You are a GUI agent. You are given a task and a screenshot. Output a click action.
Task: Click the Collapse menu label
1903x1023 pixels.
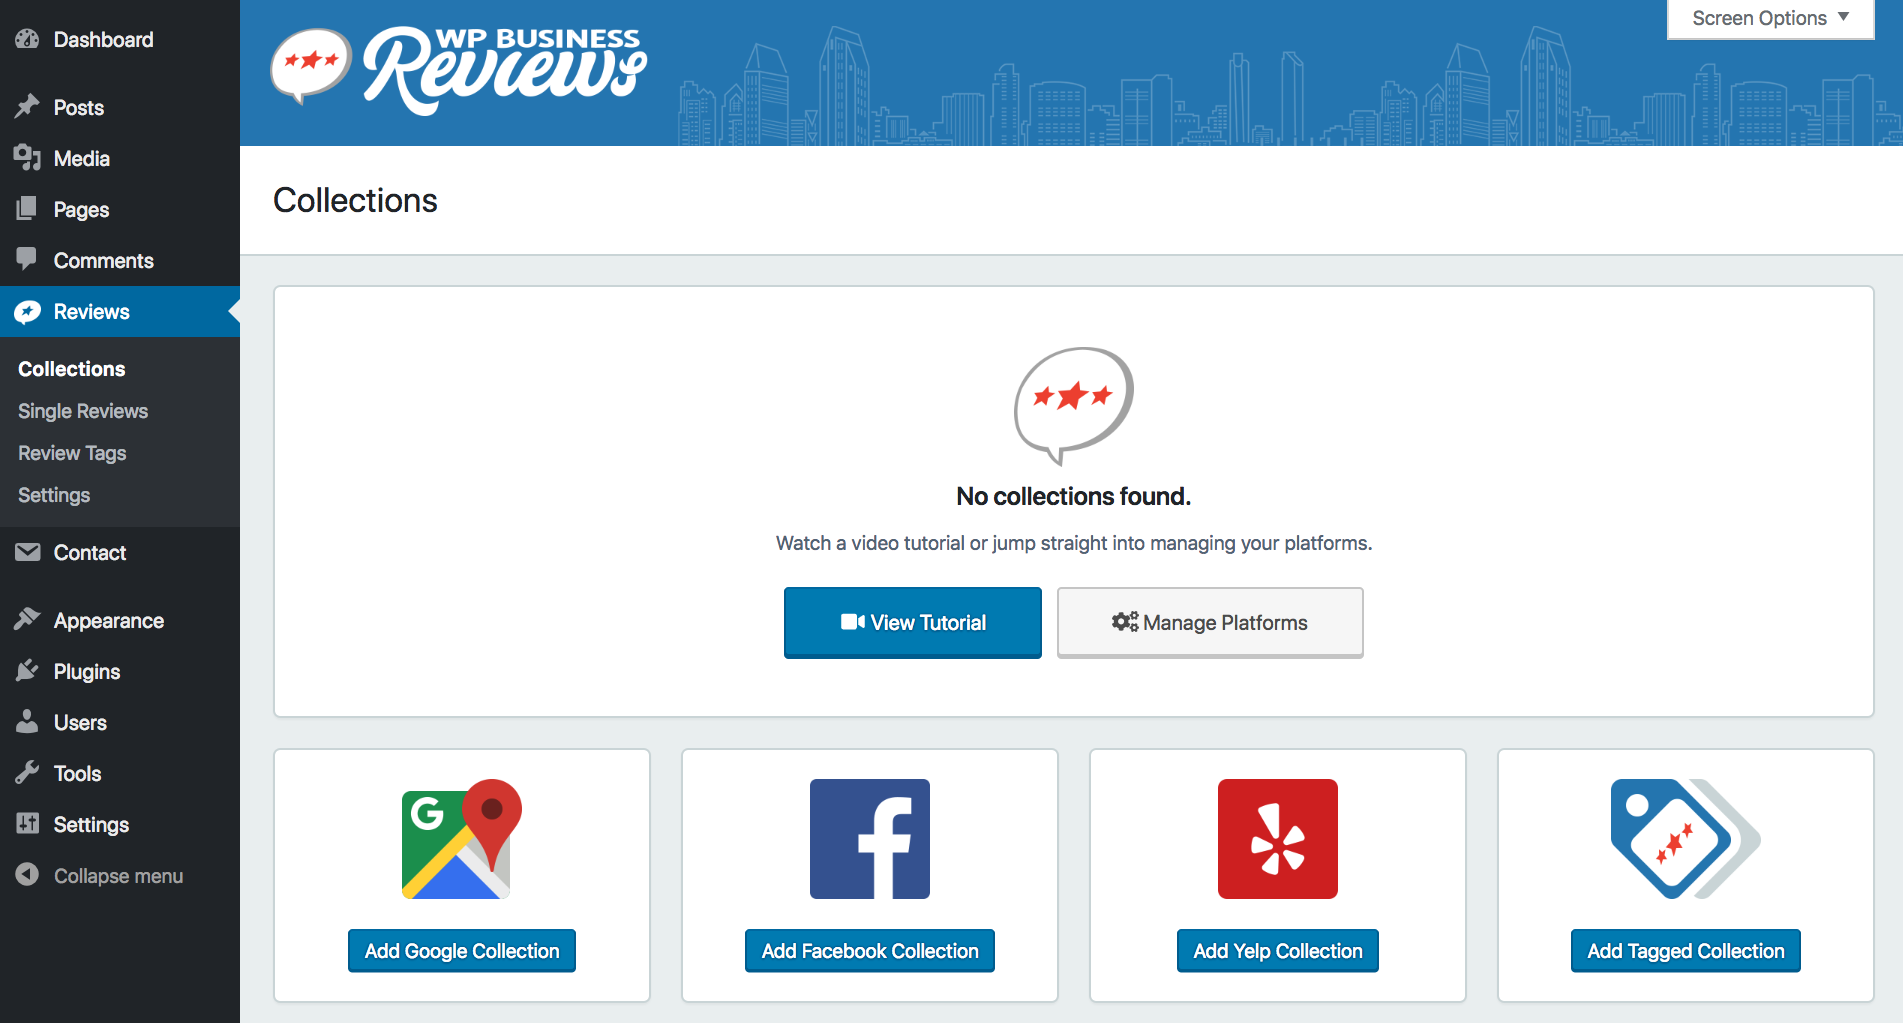click(118, 875)
